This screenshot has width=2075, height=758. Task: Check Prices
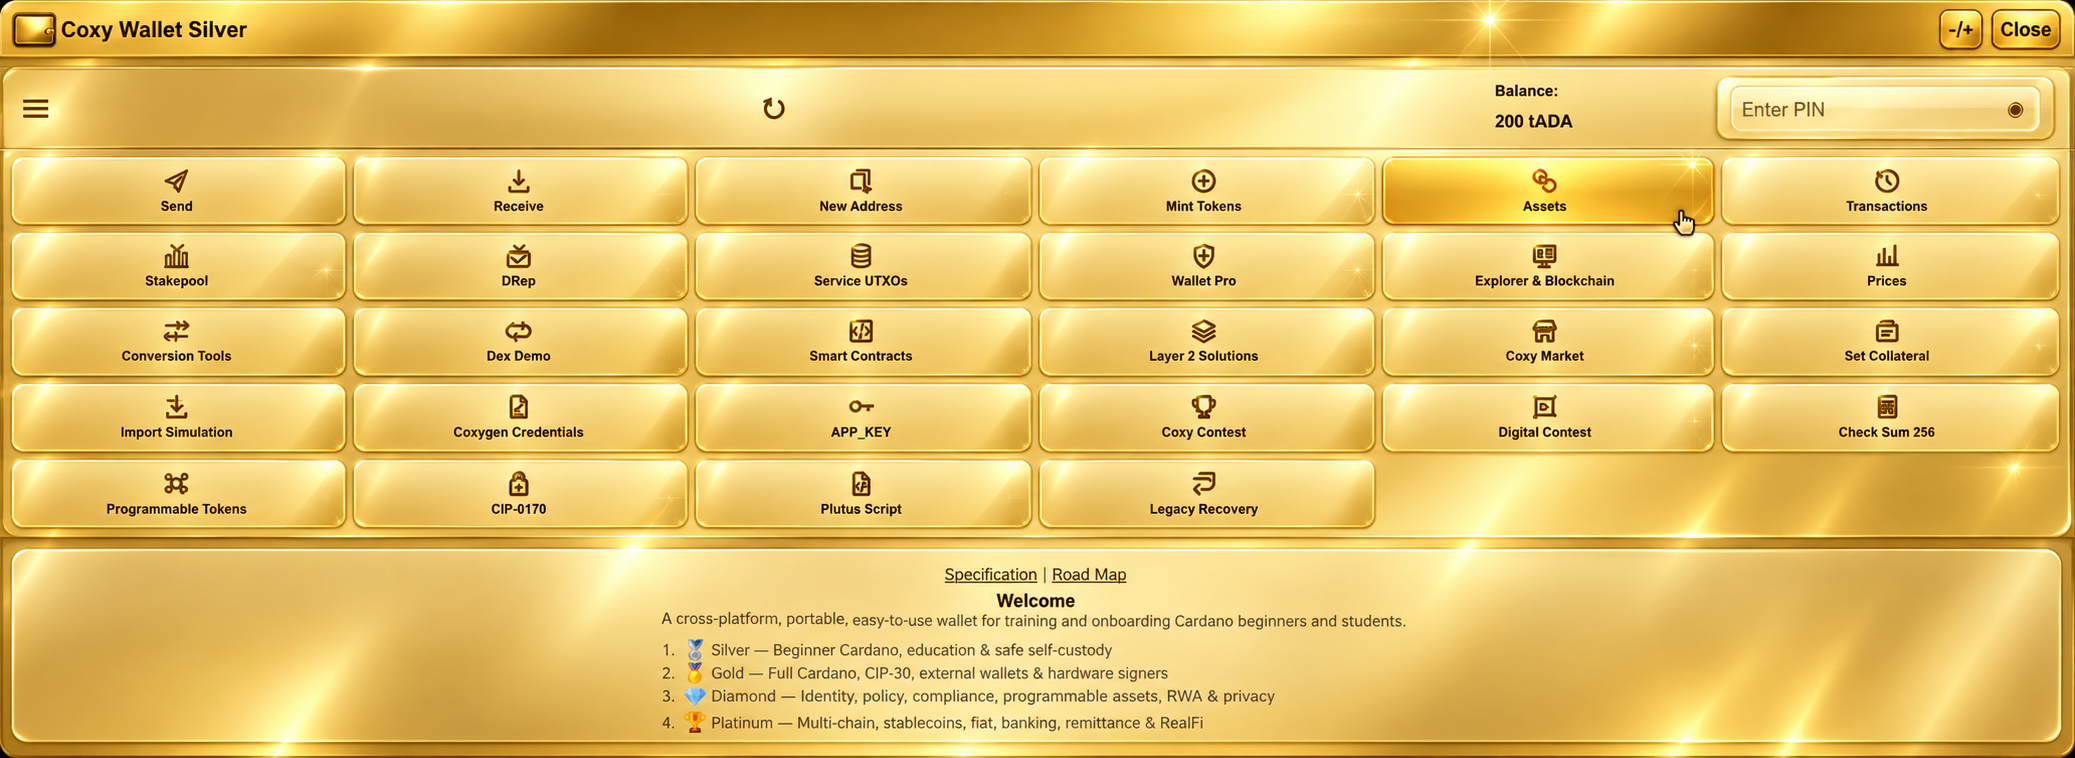point(1889,266)
